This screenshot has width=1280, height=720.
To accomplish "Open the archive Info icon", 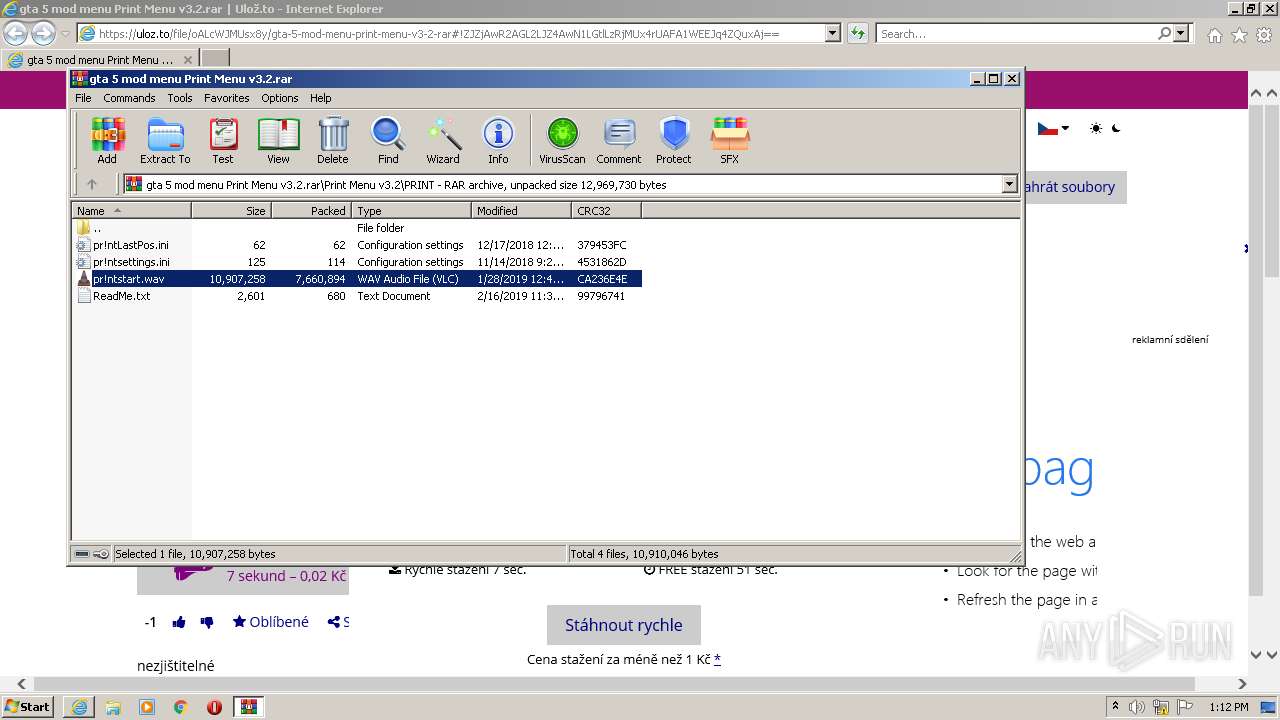I will tap(498, 141).
